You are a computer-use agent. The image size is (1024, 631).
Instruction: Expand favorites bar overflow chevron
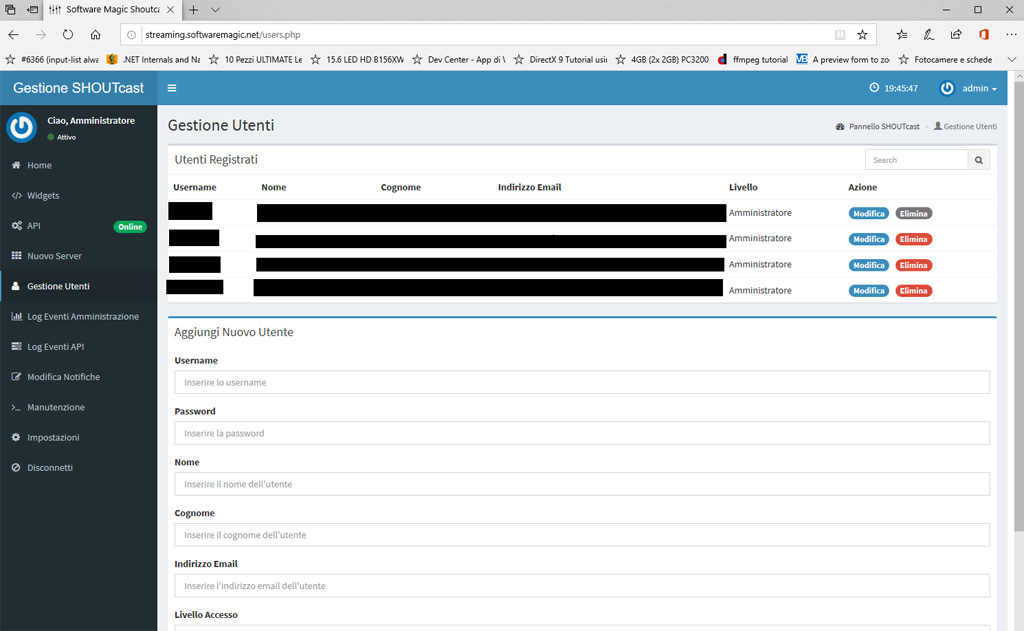coord(1012,59)
